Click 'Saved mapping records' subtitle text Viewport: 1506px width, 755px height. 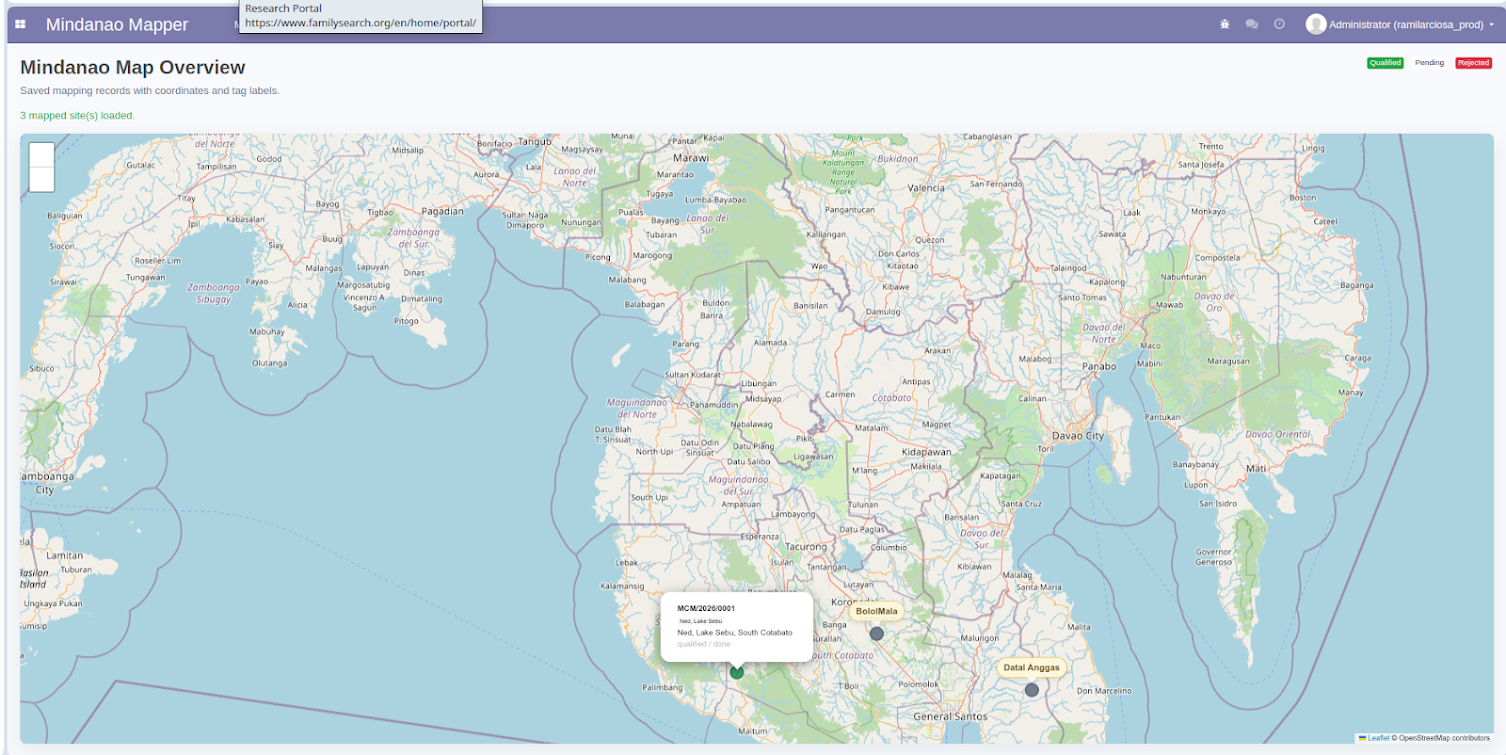150,90
